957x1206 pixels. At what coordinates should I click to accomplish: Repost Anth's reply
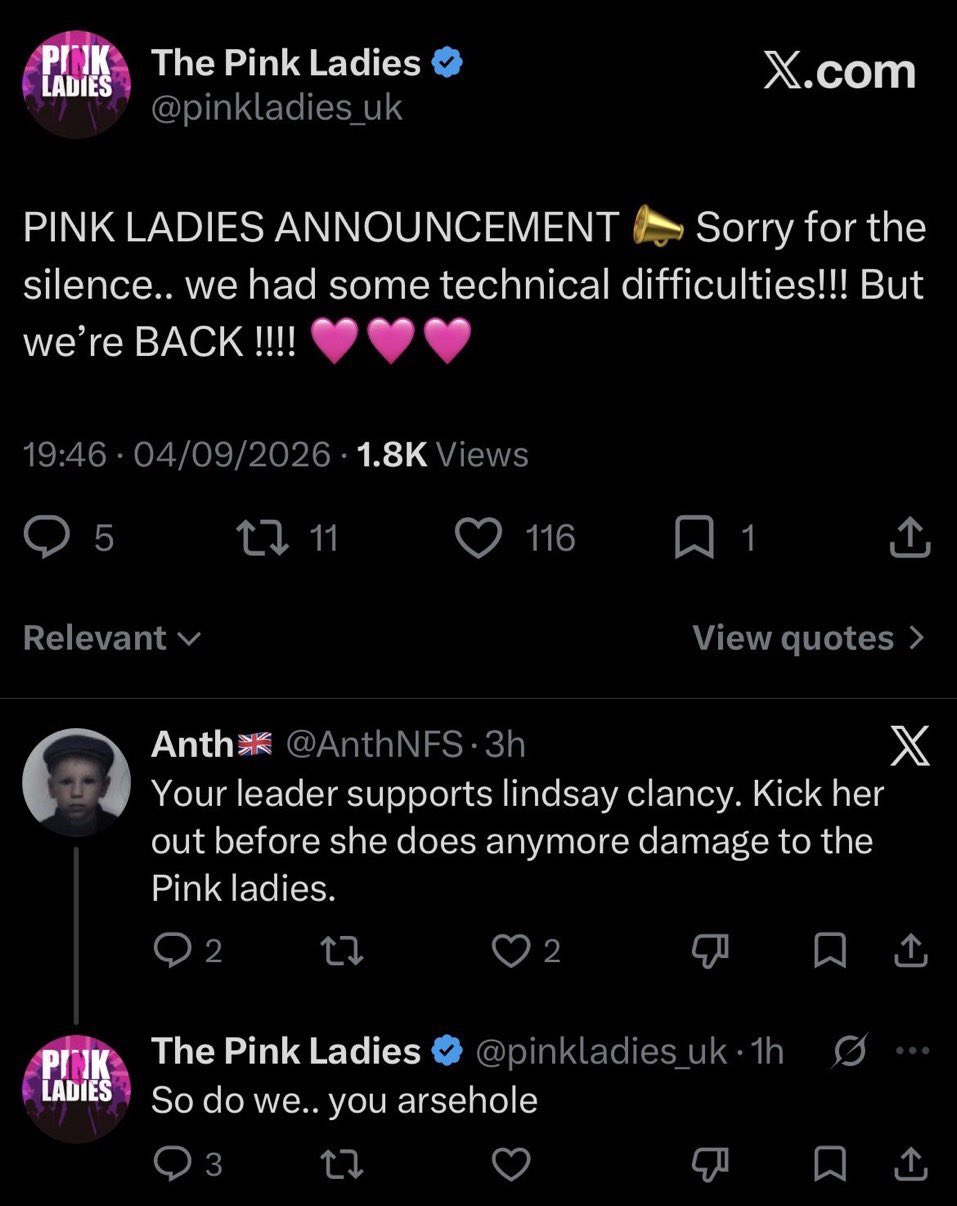[x=345, y=952]
